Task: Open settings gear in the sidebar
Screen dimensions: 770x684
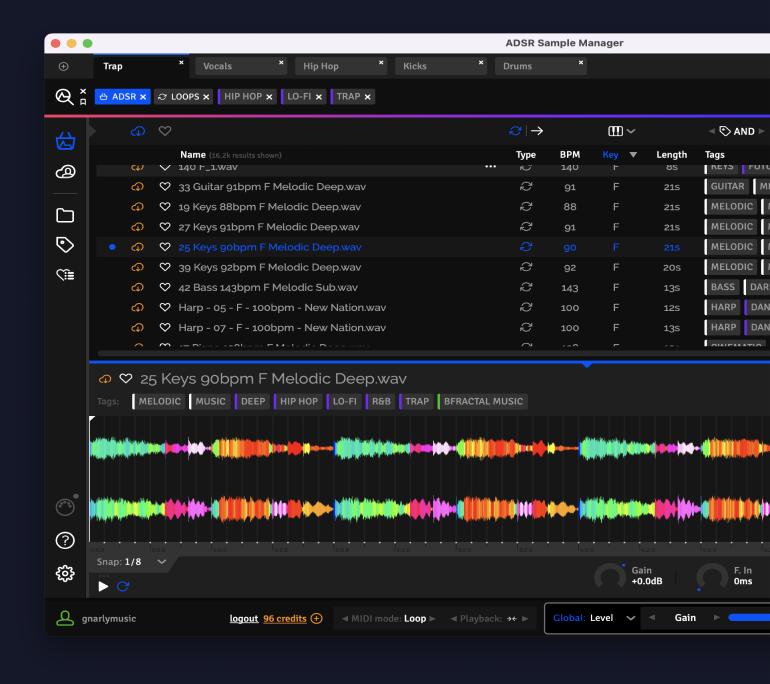Action: (65, 573)
